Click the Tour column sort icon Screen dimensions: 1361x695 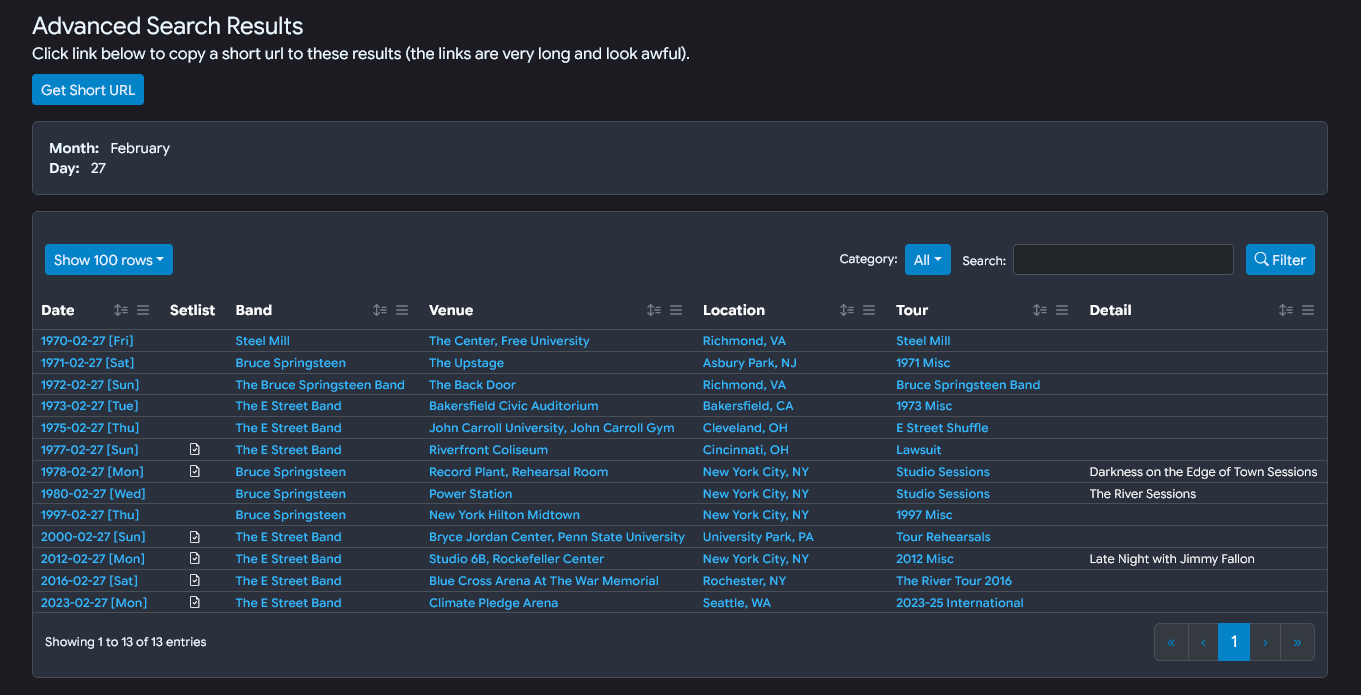click(x=1040, y=310)
